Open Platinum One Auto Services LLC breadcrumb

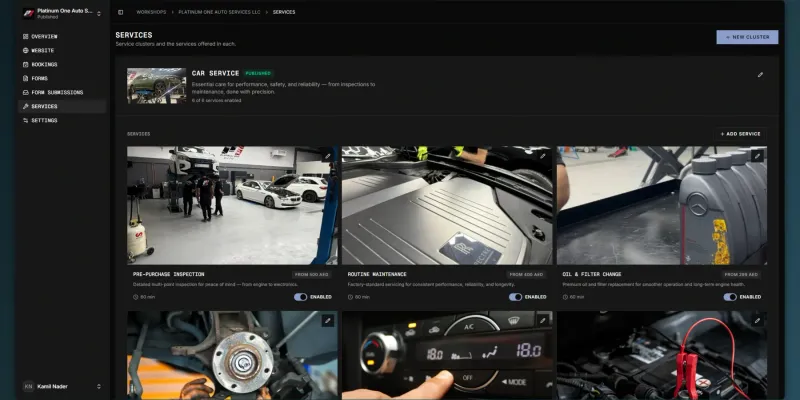[219, 12]
